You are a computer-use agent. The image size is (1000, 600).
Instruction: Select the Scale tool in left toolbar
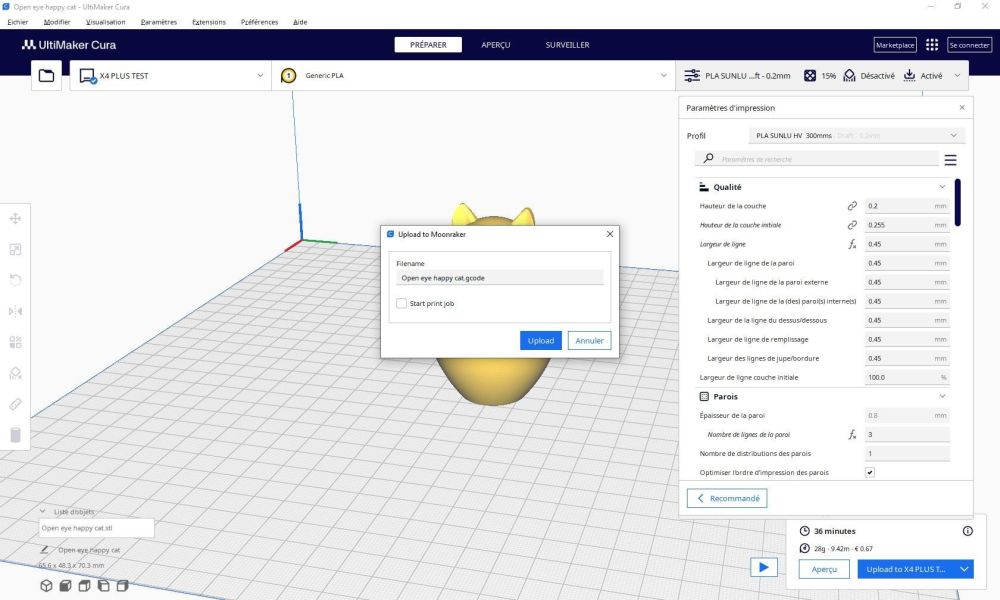[15, 249]
